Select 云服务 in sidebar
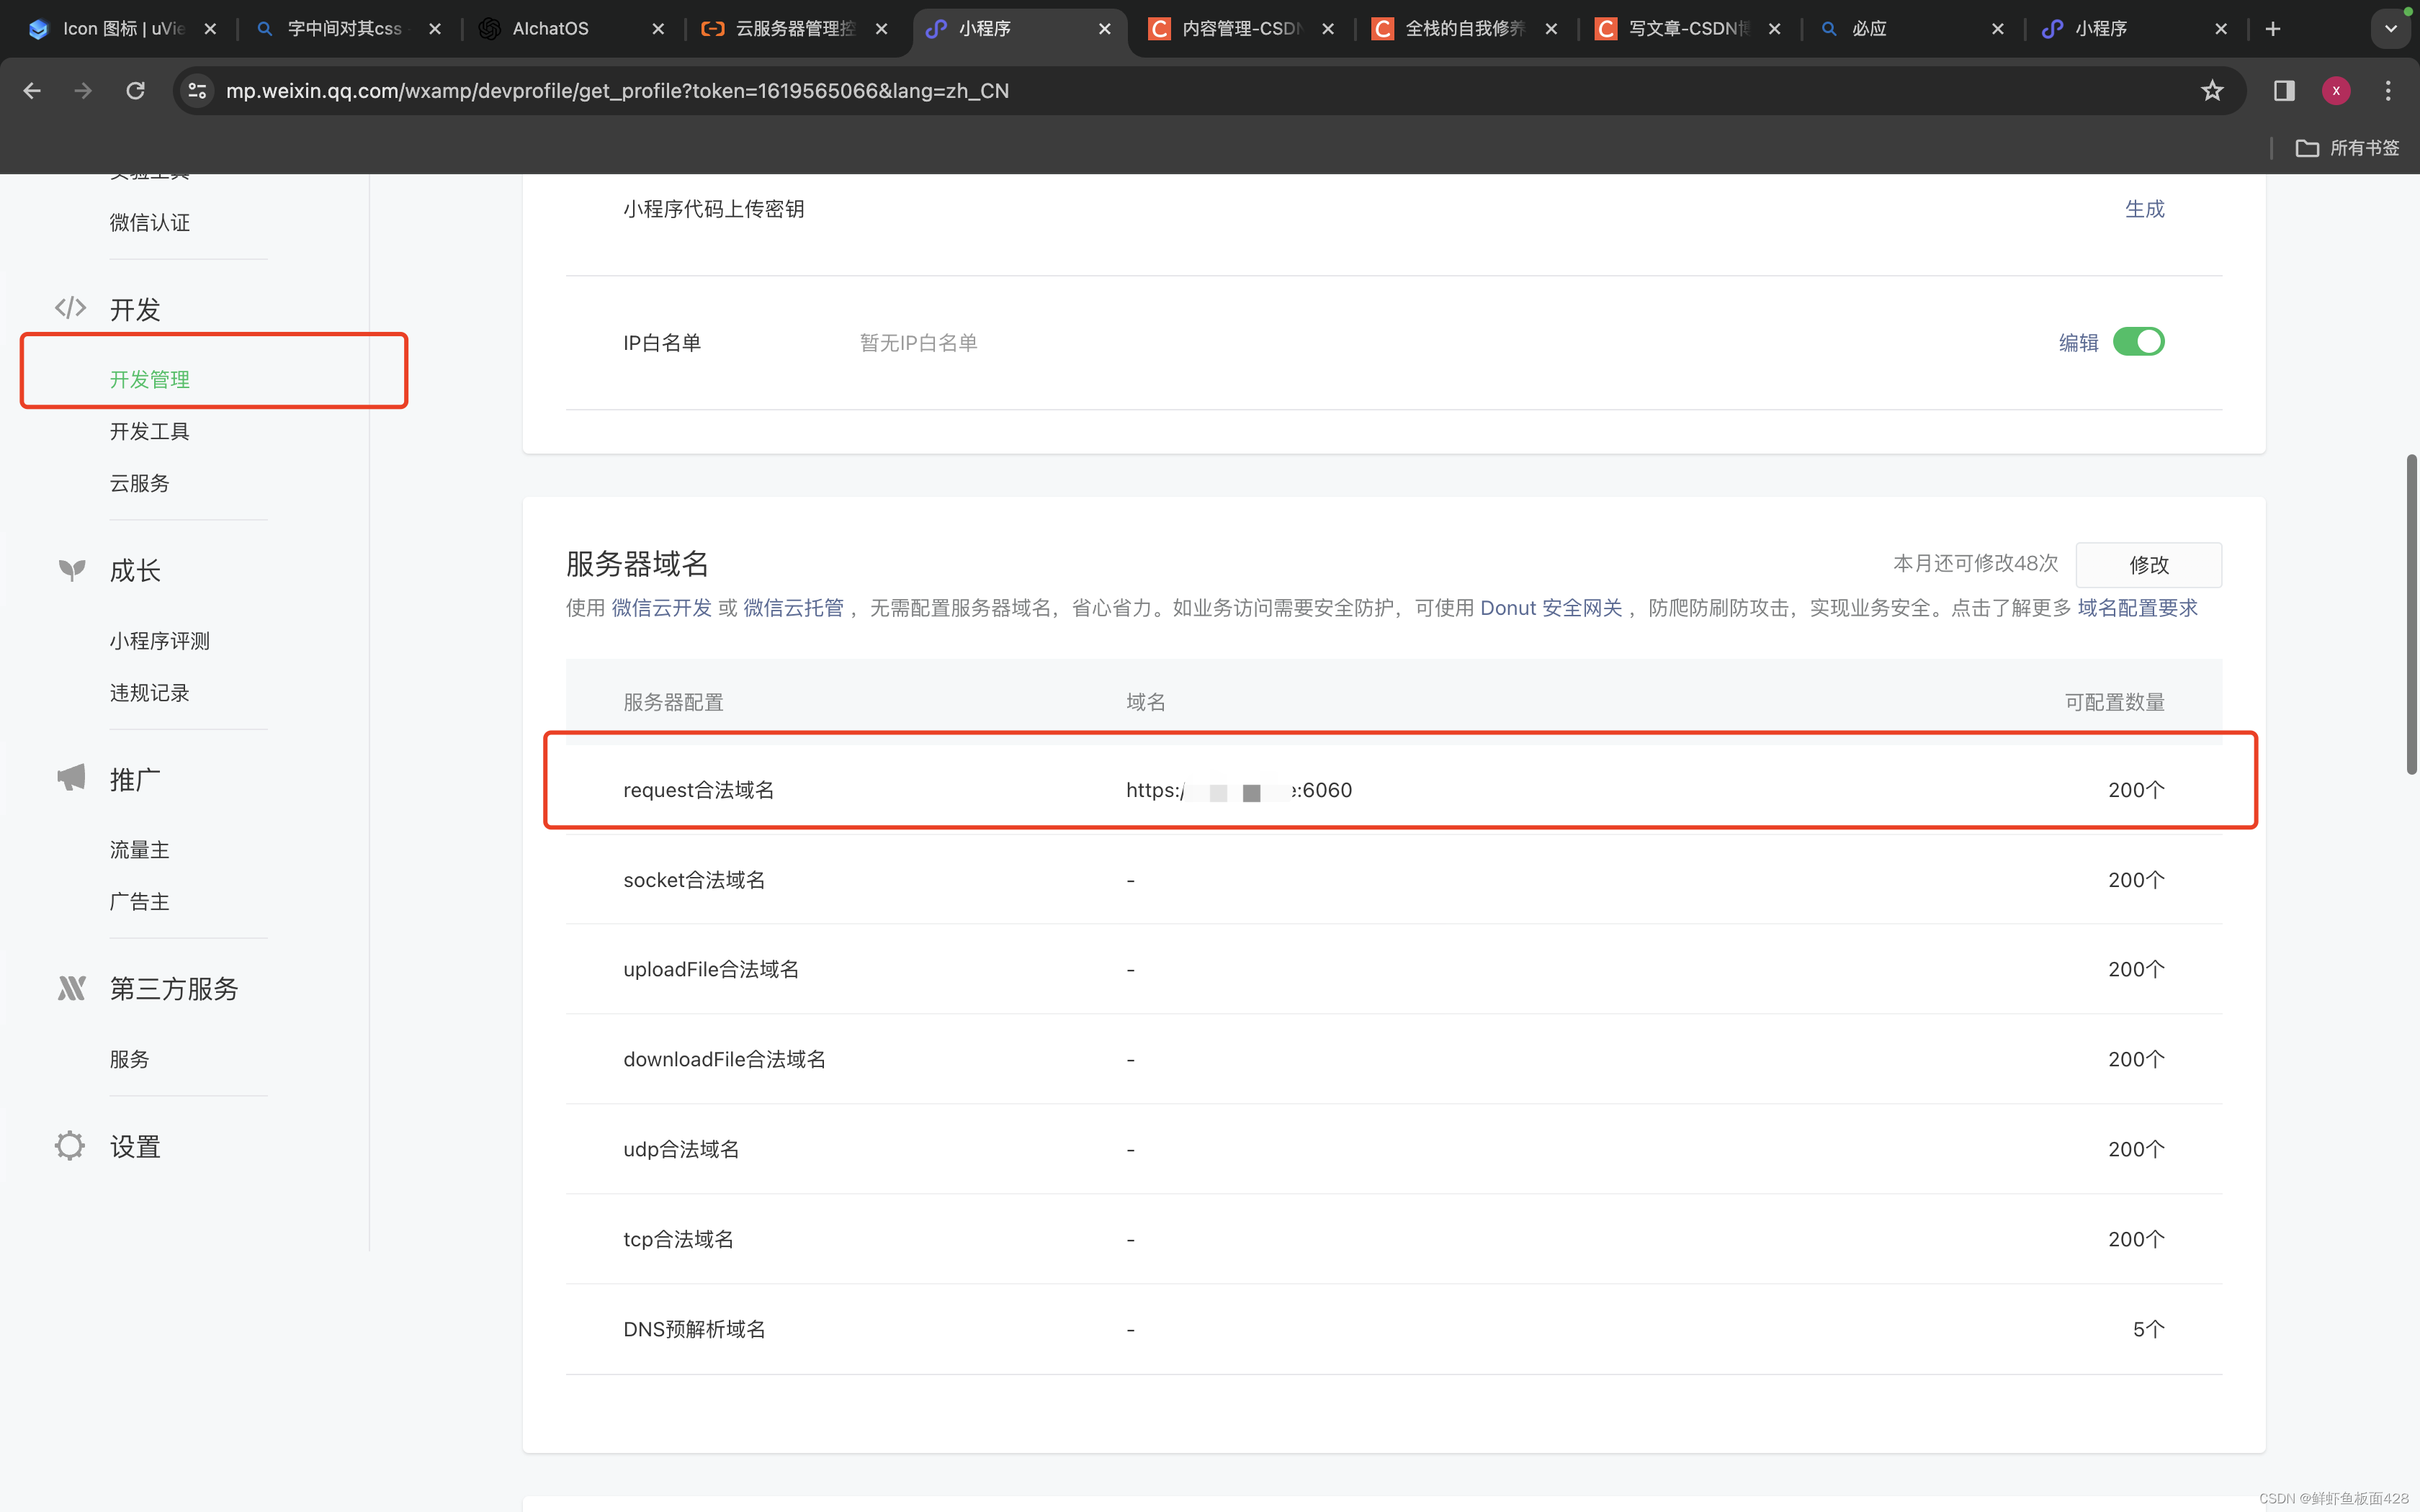This screenshot has width=2420, height=1512. [140, 484]
